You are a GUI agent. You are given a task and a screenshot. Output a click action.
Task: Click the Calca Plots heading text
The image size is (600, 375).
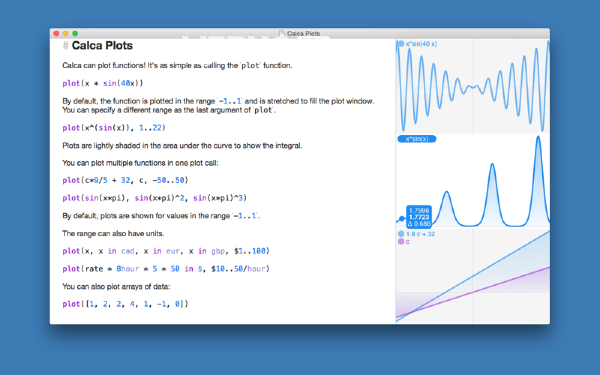(x=102, y=46)
